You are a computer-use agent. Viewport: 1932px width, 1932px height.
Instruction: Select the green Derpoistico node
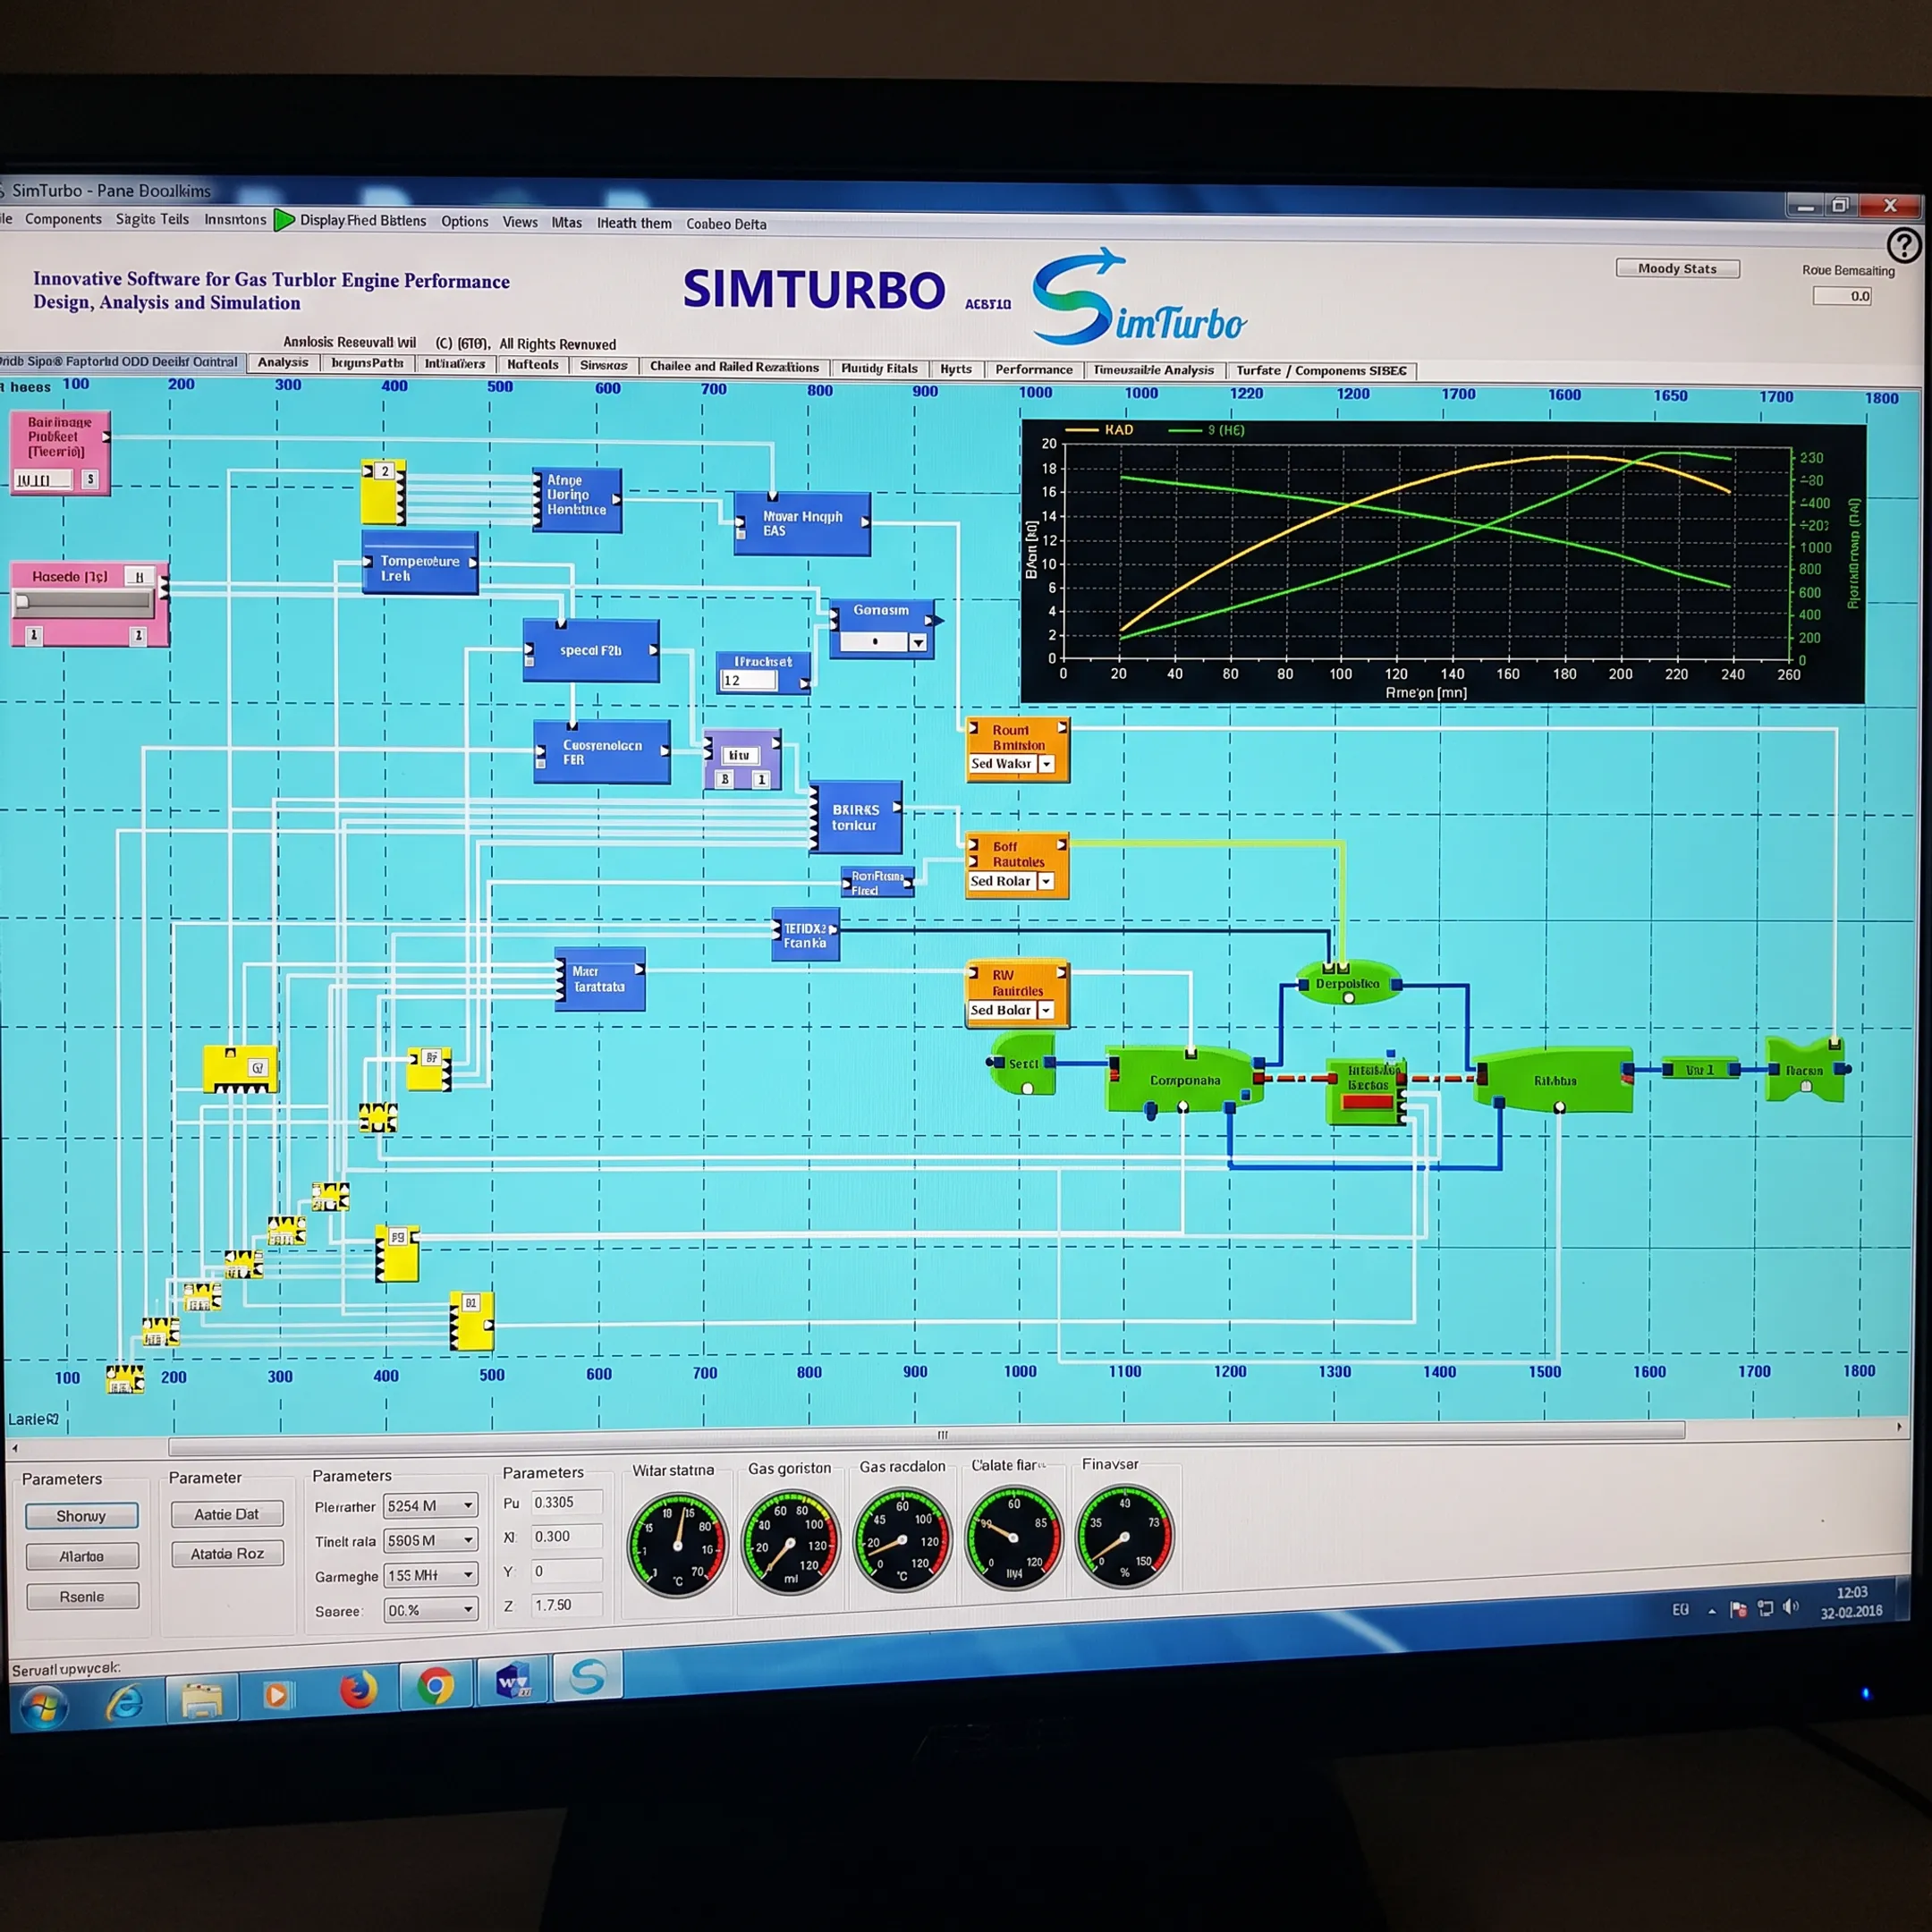pyautogui.click(x=1348, y=984)
